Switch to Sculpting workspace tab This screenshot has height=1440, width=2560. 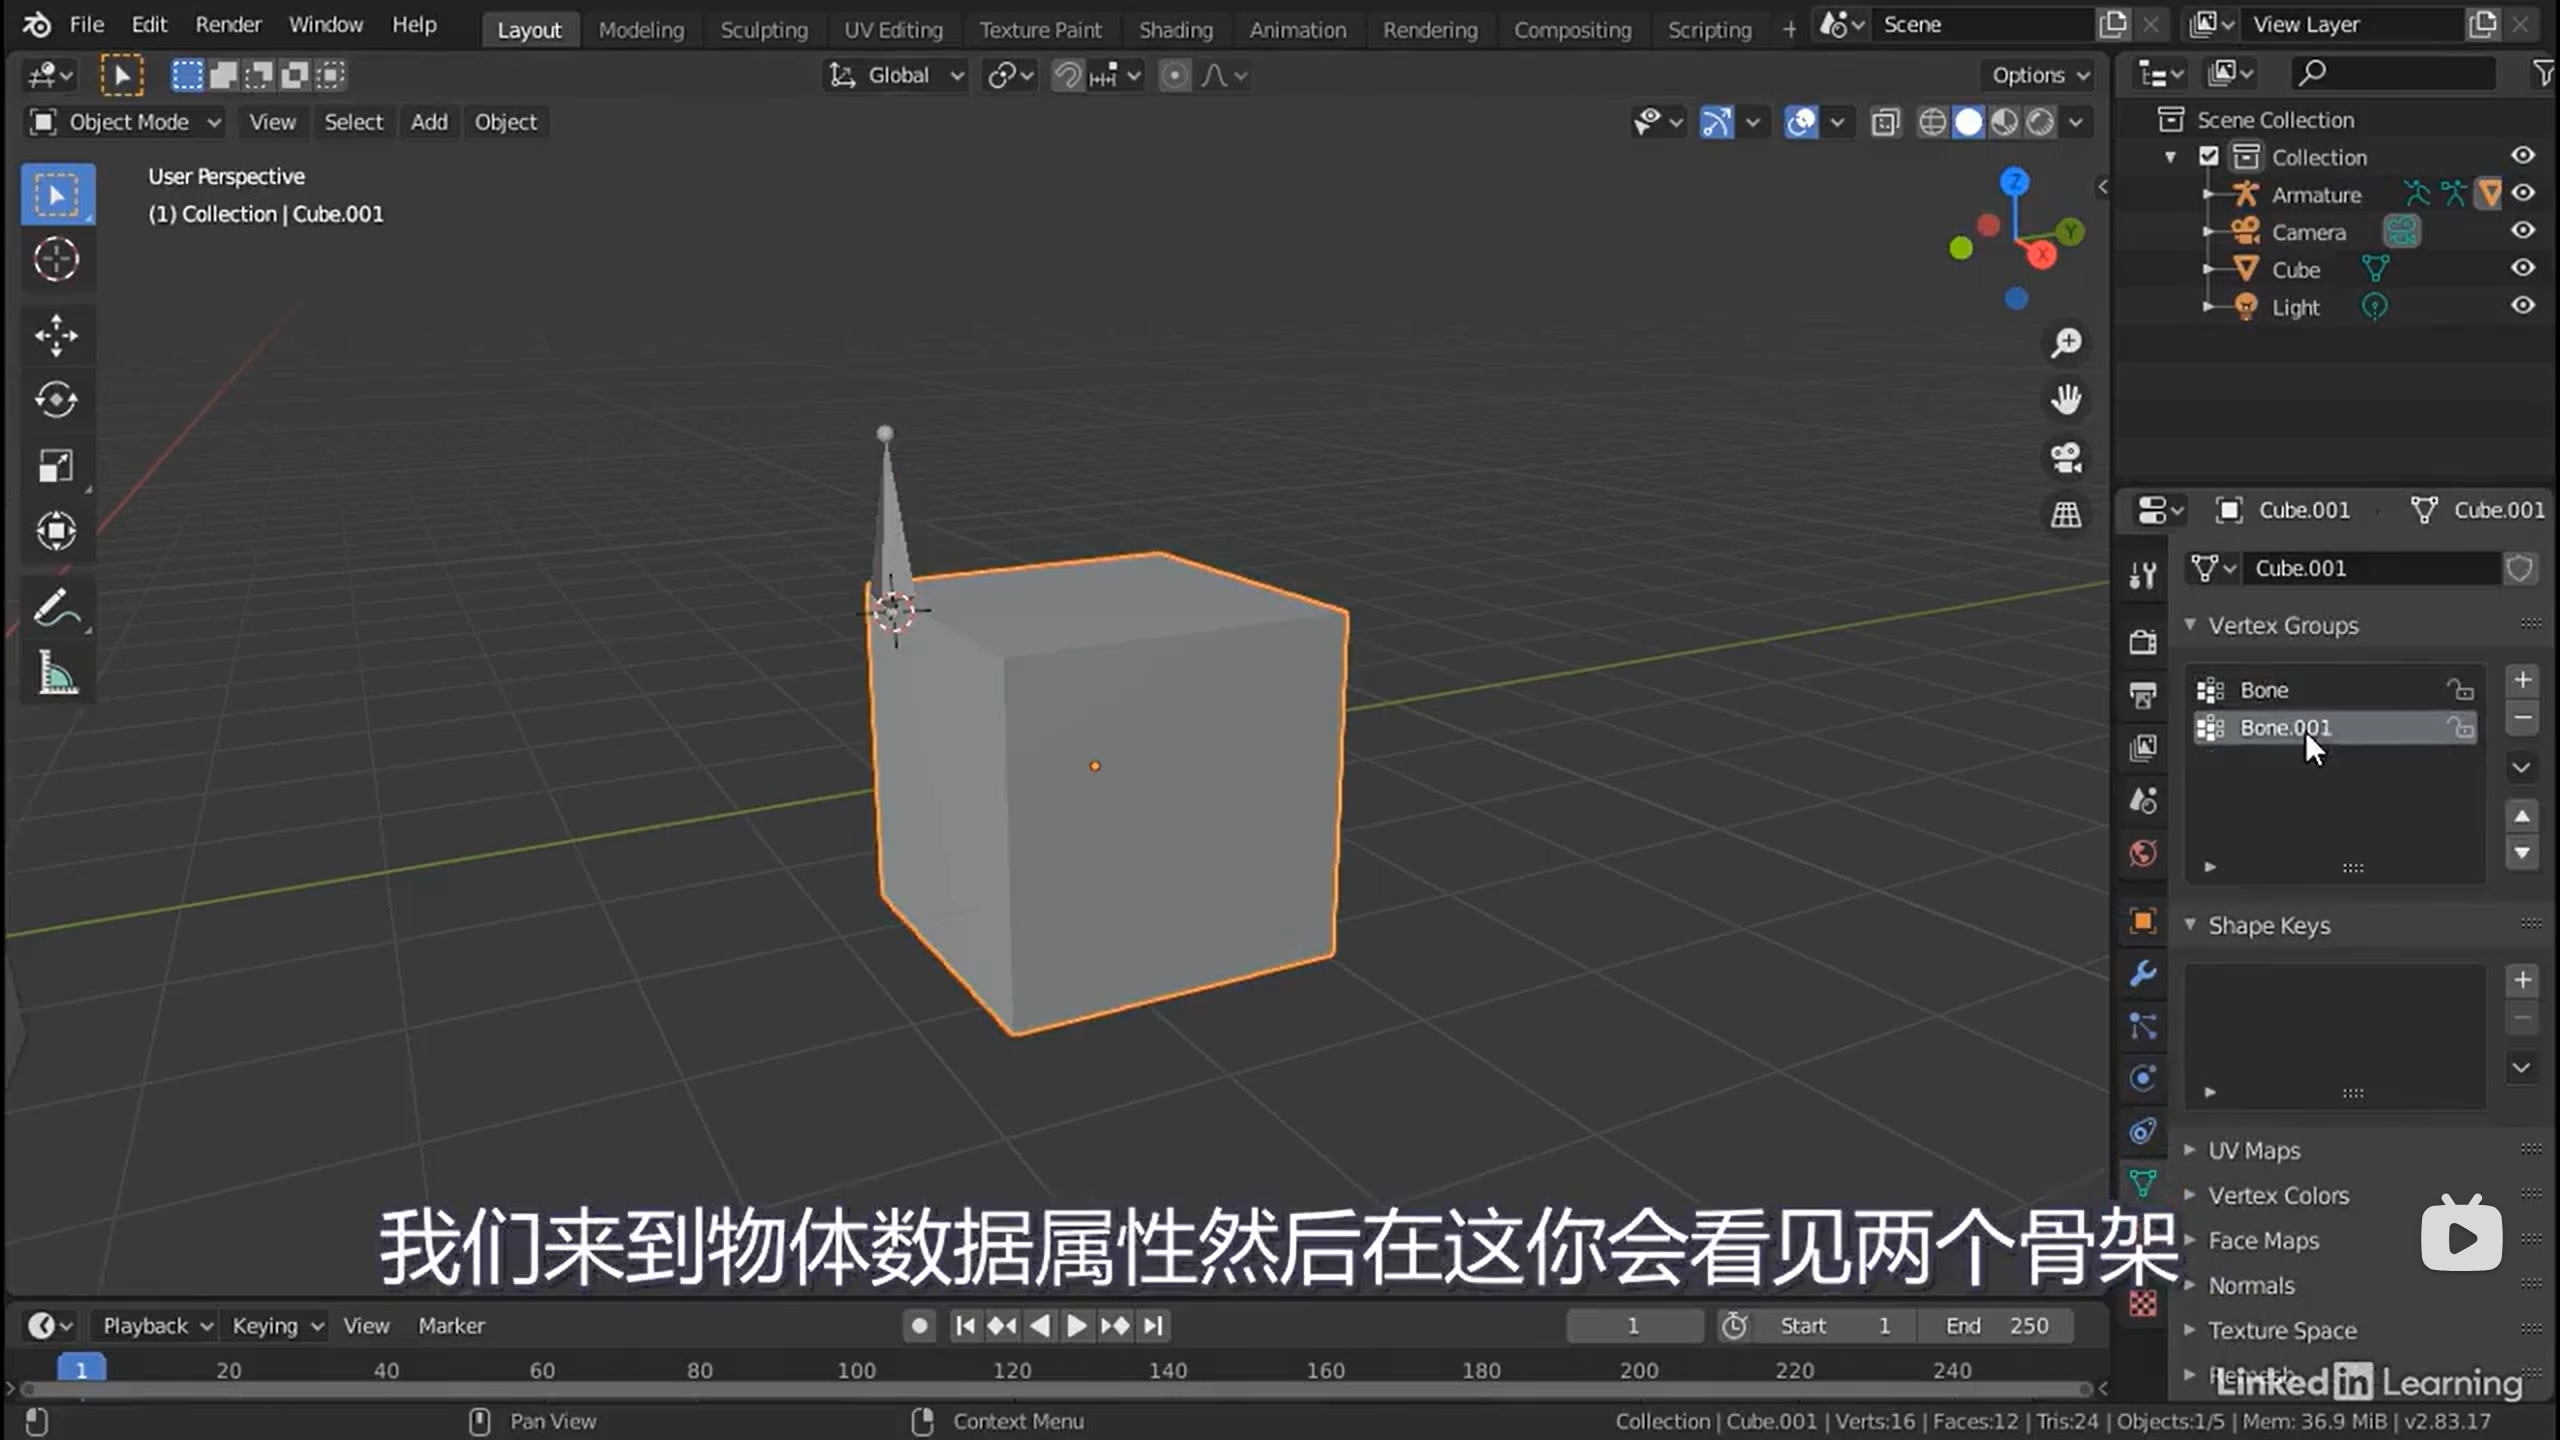tap(764, 30)
